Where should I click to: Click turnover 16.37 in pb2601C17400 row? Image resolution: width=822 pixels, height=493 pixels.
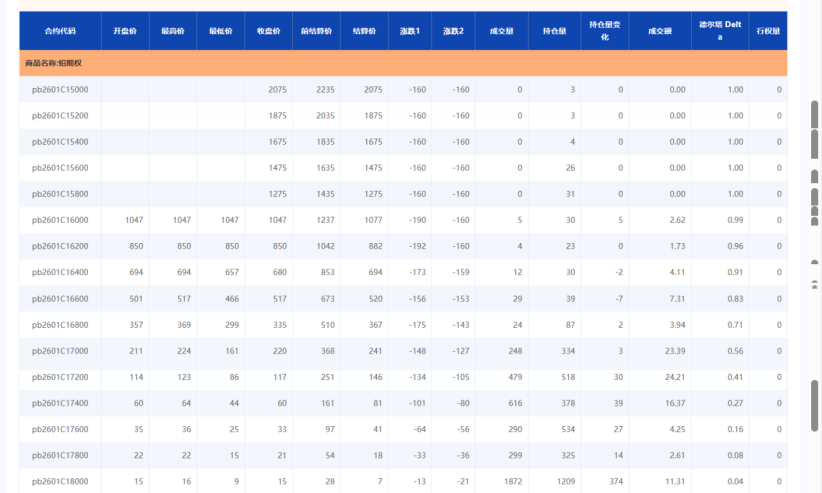[675, 403]
